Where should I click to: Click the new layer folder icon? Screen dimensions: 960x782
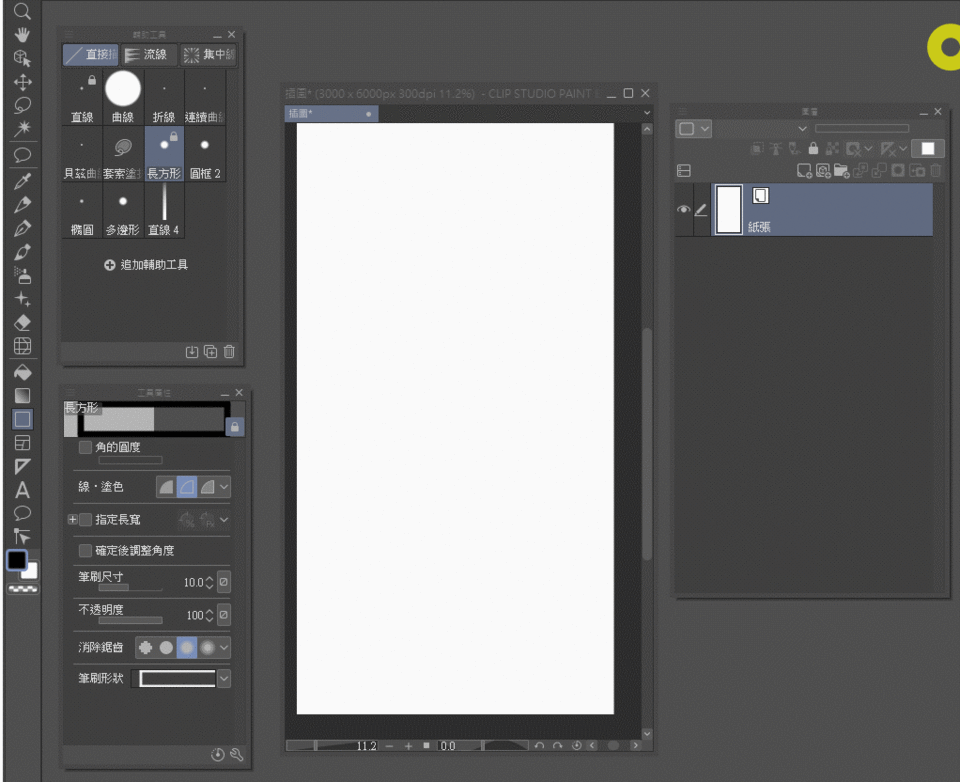841,171
